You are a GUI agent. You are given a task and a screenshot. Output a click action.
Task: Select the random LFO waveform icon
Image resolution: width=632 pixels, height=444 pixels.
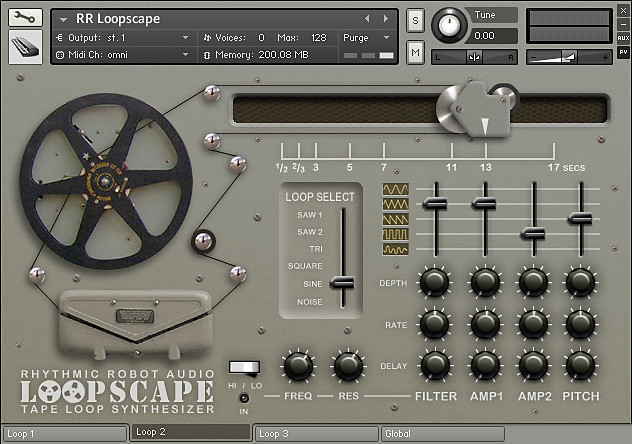(x=395, y=250)
